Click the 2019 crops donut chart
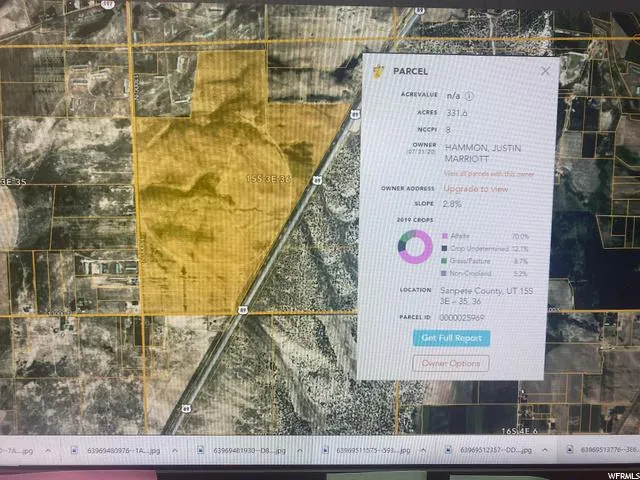This screenshot has height=480, width=640. 414,248
